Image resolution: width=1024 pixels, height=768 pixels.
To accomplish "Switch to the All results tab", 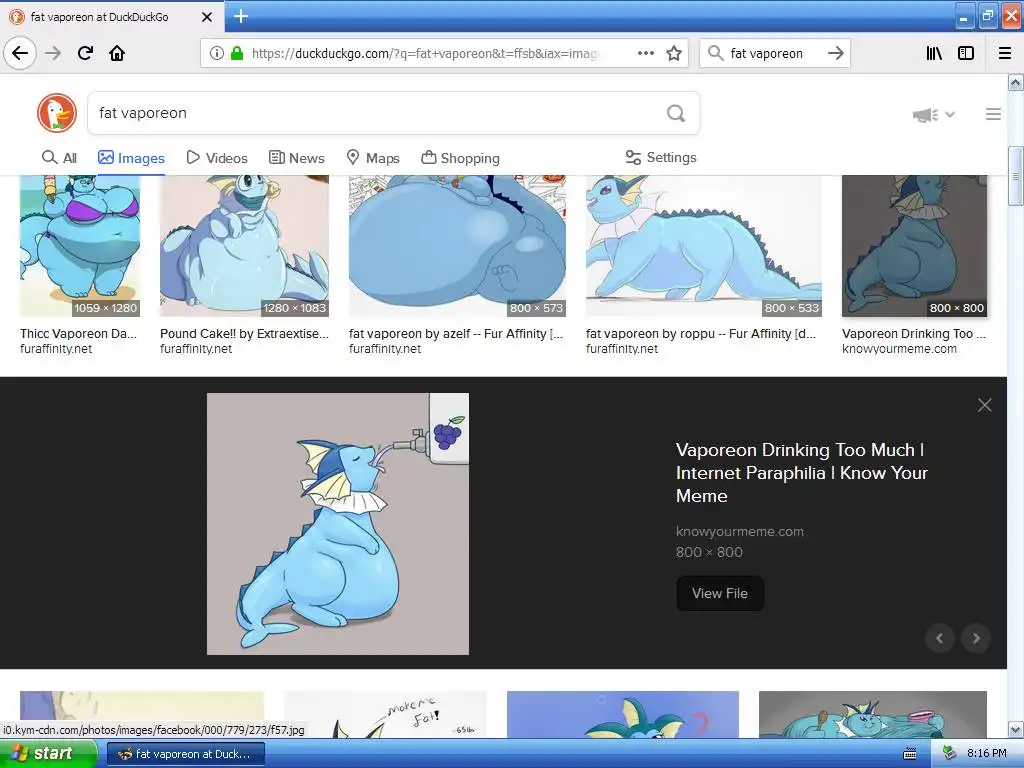I will click(59, 158).
